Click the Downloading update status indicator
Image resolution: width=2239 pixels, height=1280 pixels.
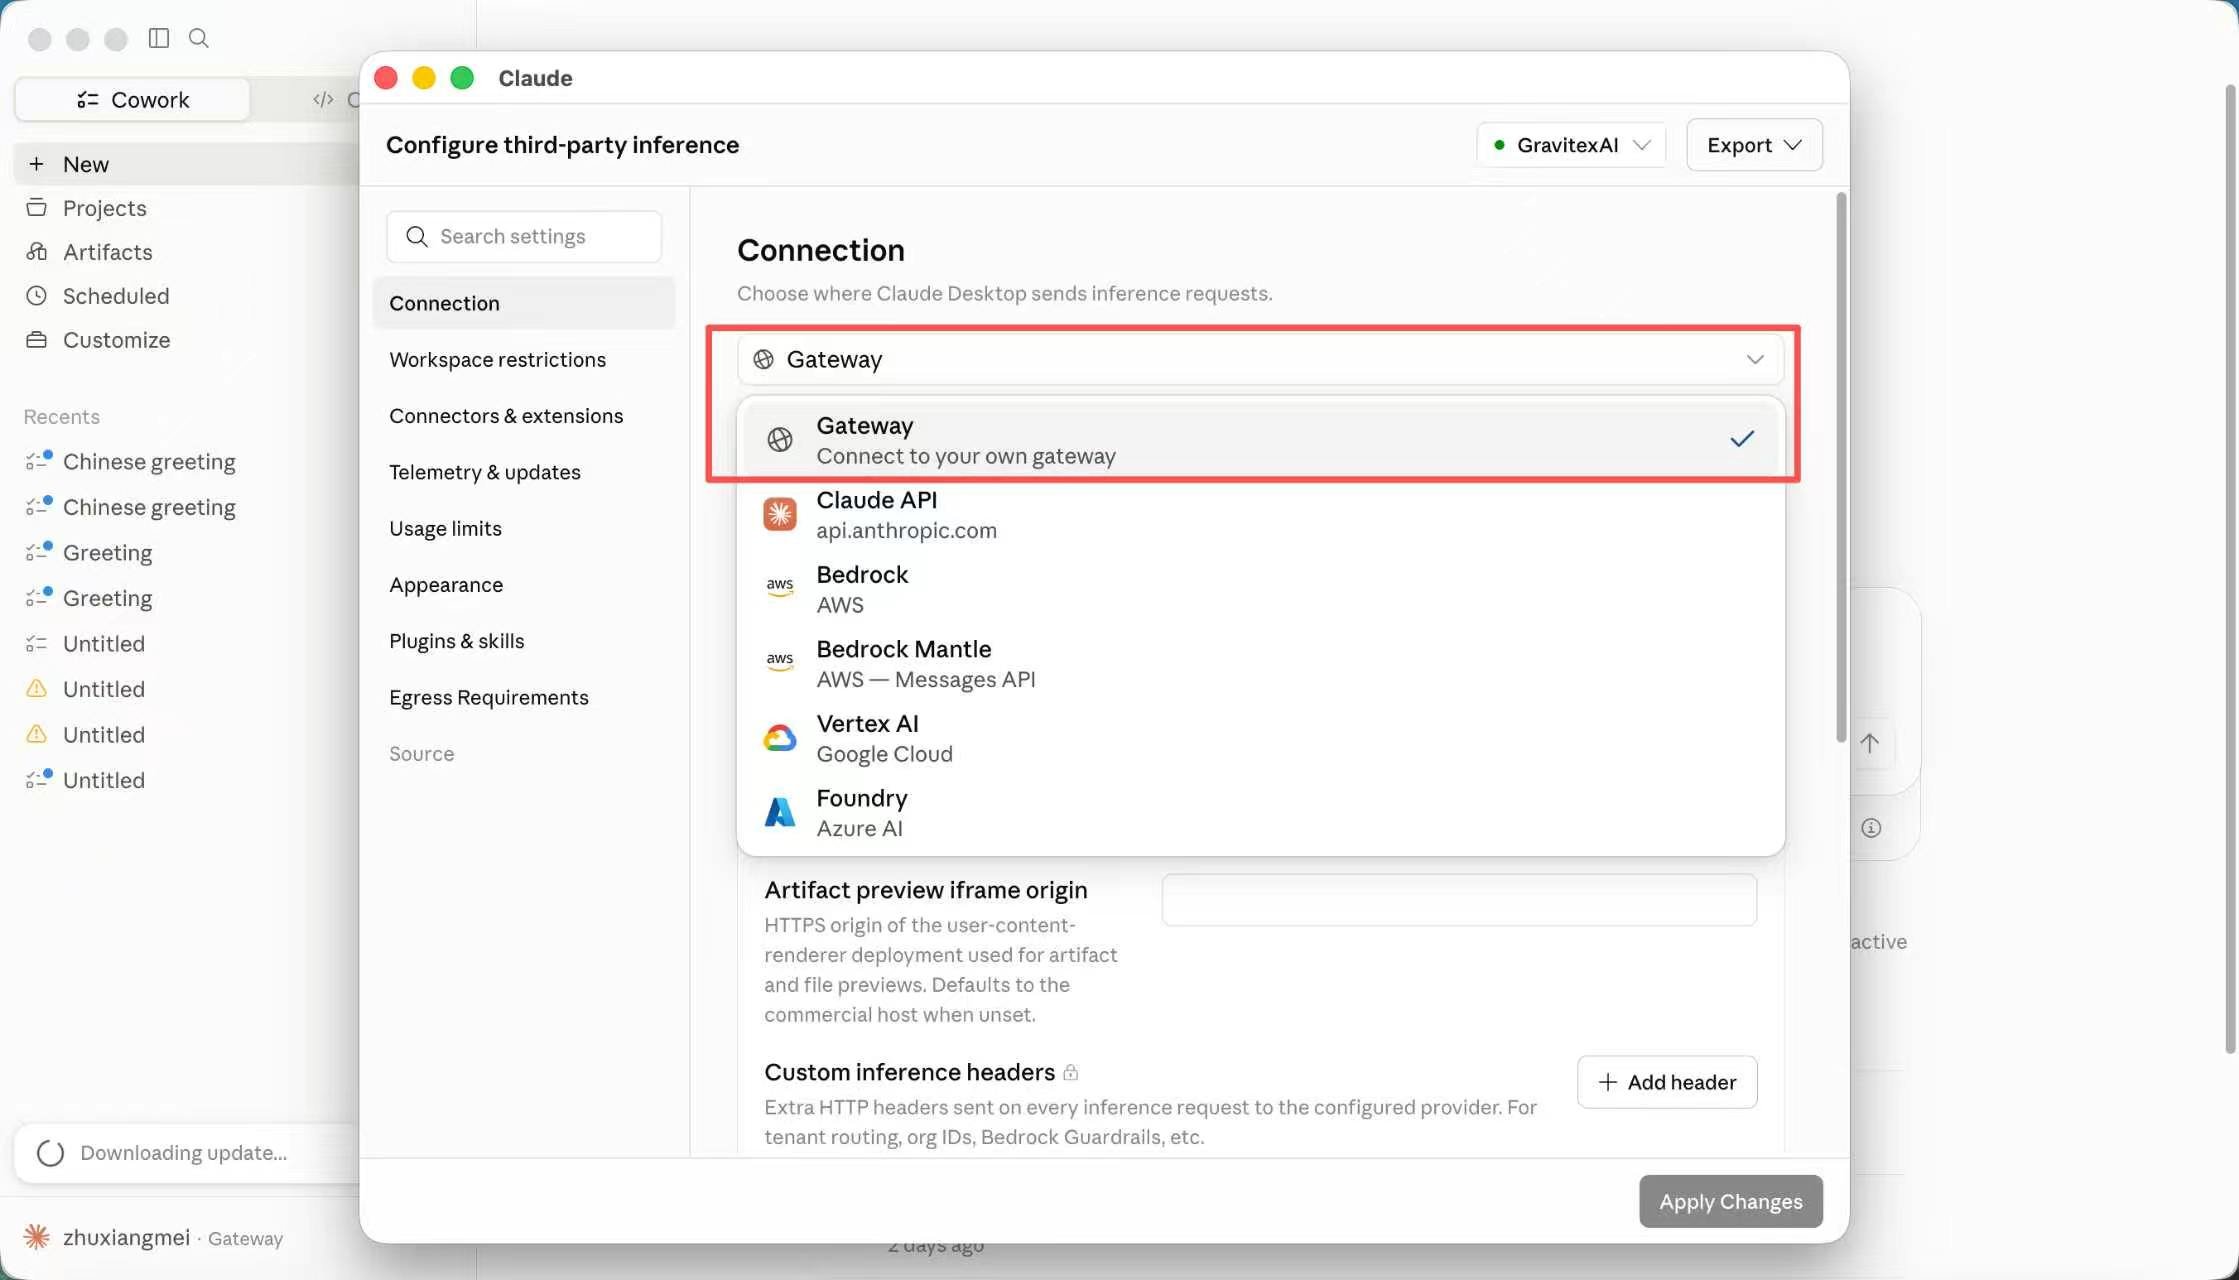186,1153
